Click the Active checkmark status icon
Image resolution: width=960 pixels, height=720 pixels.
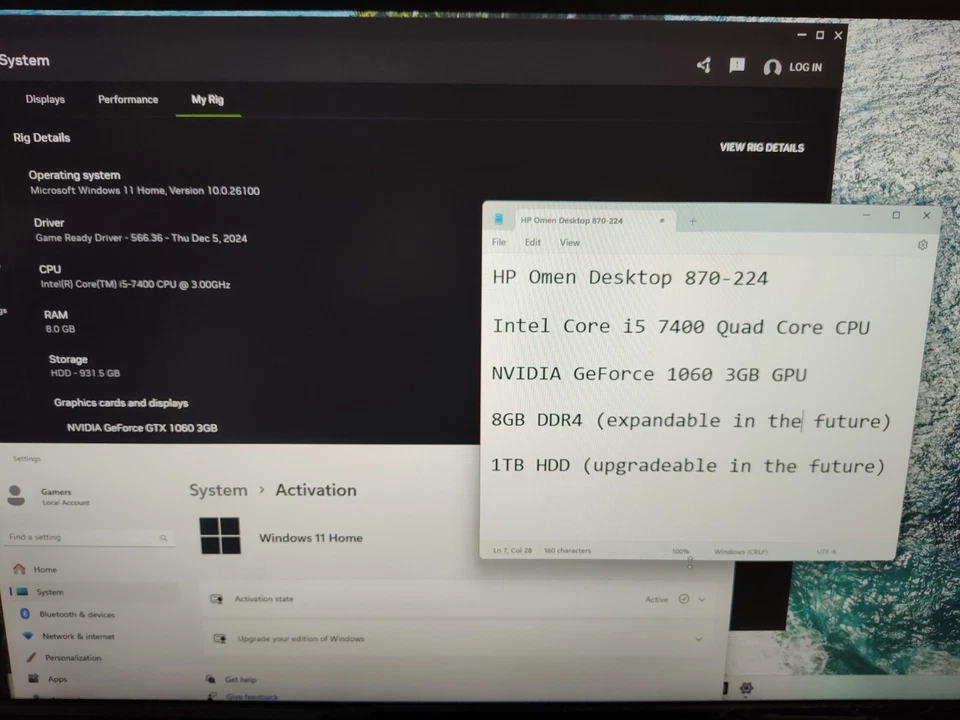pos(683,599)
